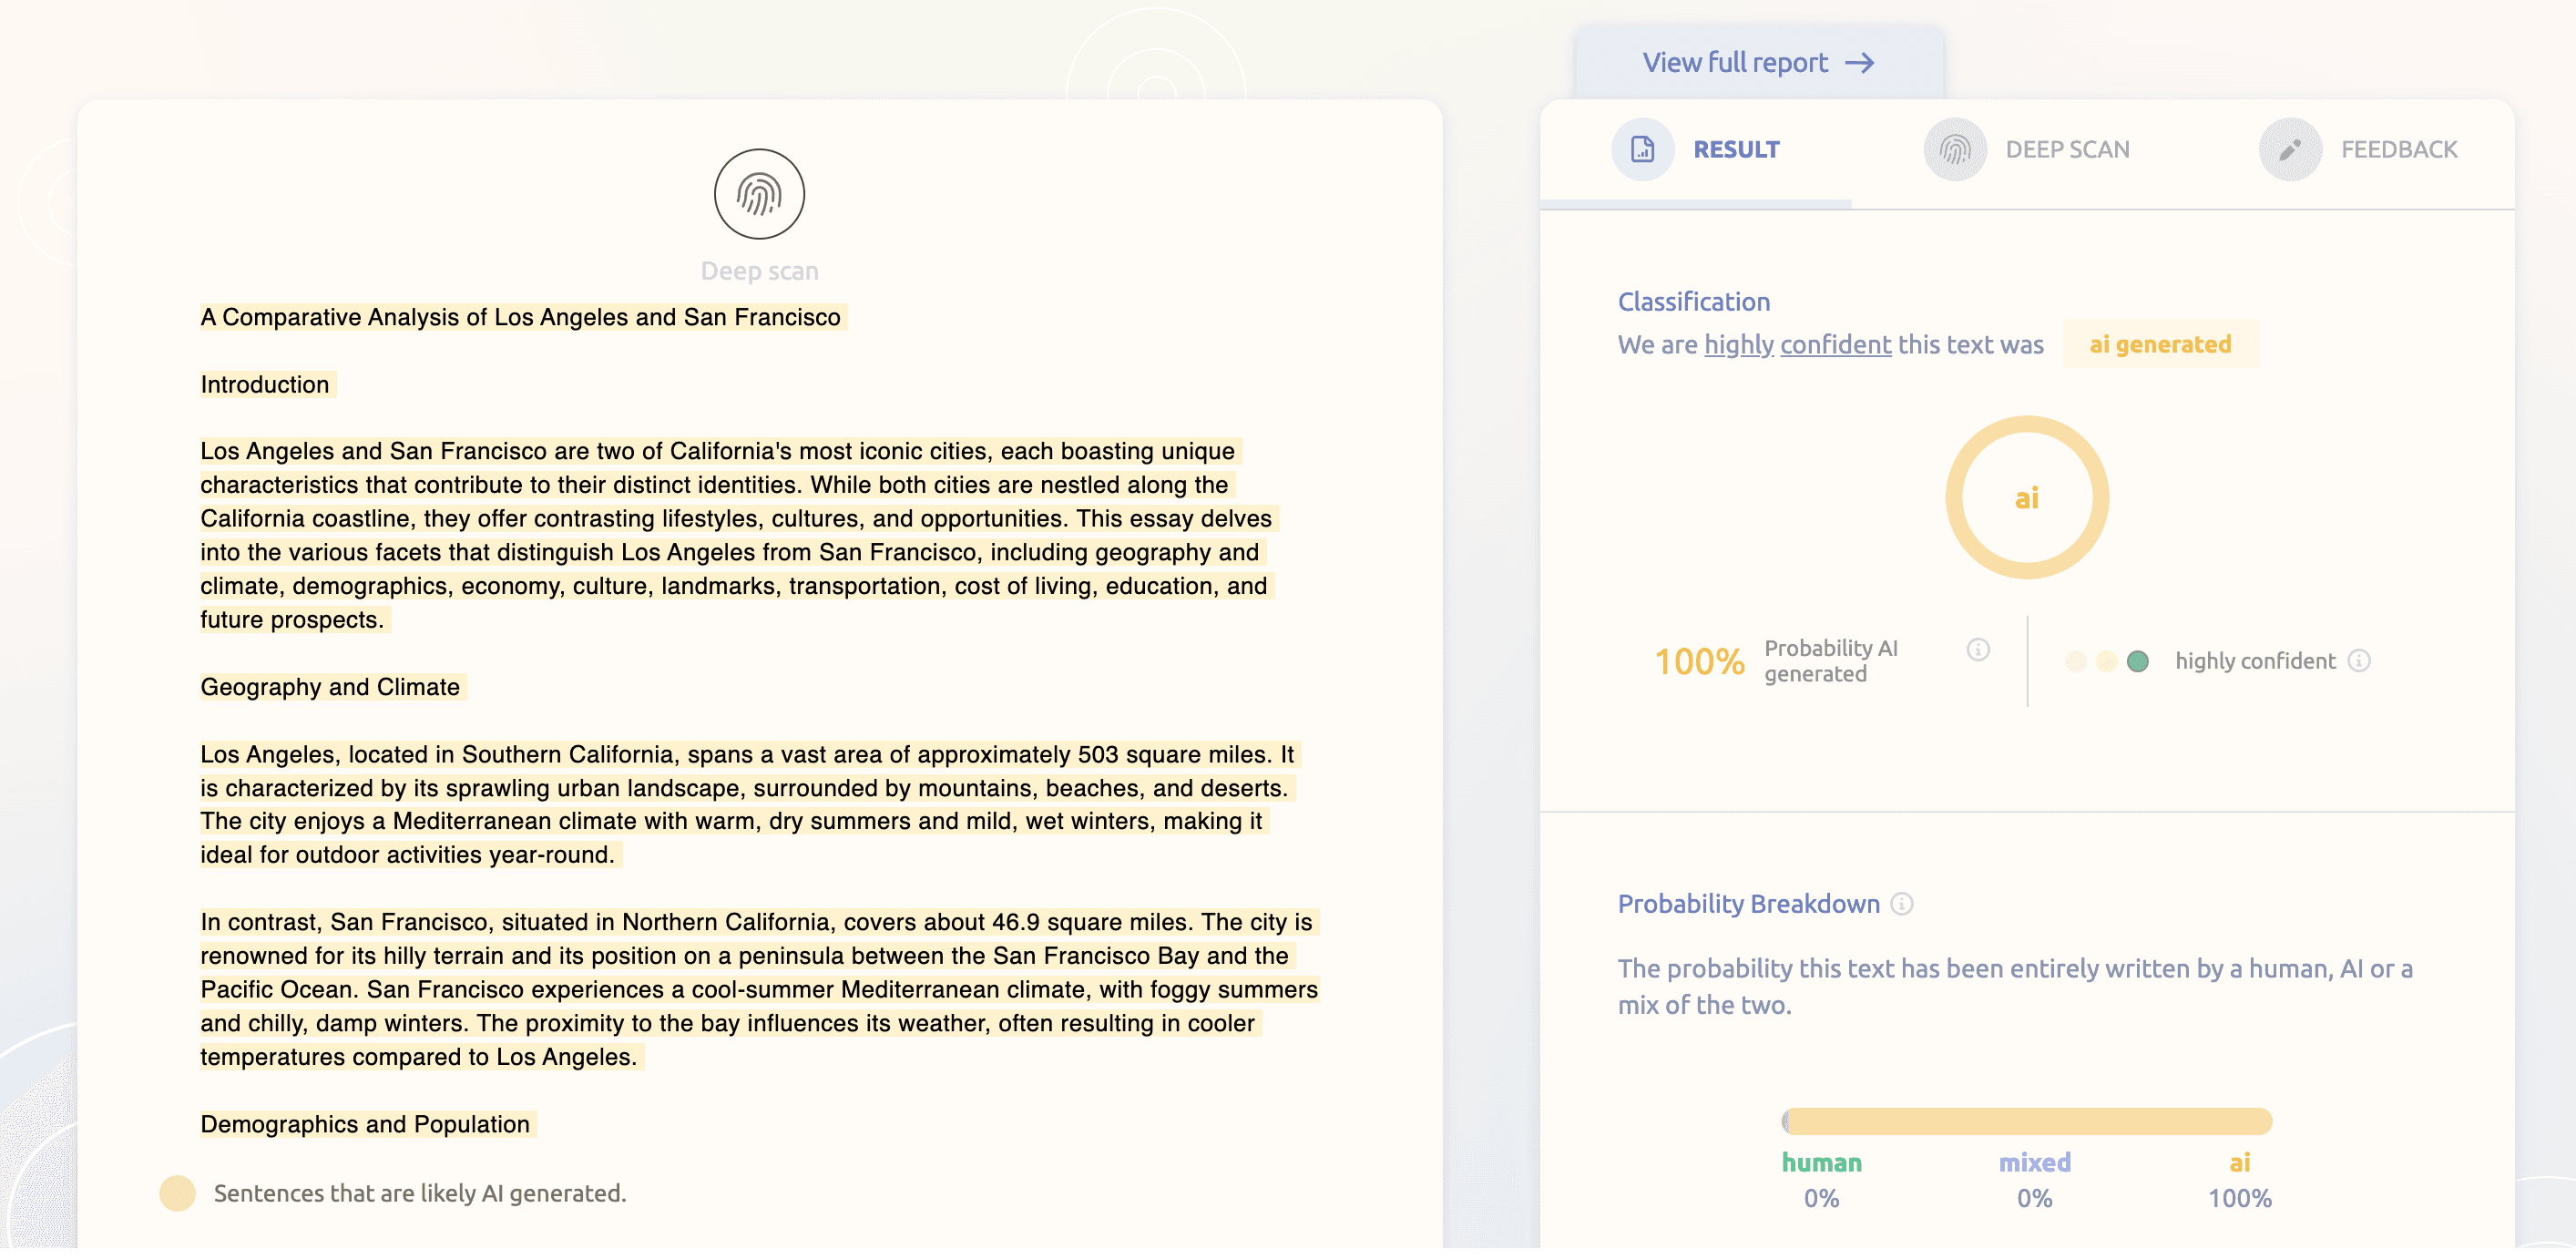Click info icon beside Probability AI generated
The height and width of the screenshot is (1259, 2576).
point(1977,650)
